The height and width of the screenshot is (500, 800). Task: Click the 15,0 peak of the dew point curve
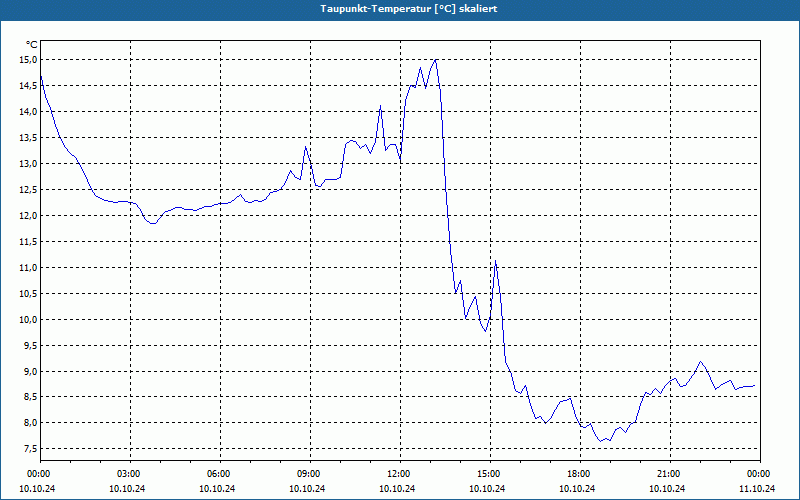[x=435, y=60]
